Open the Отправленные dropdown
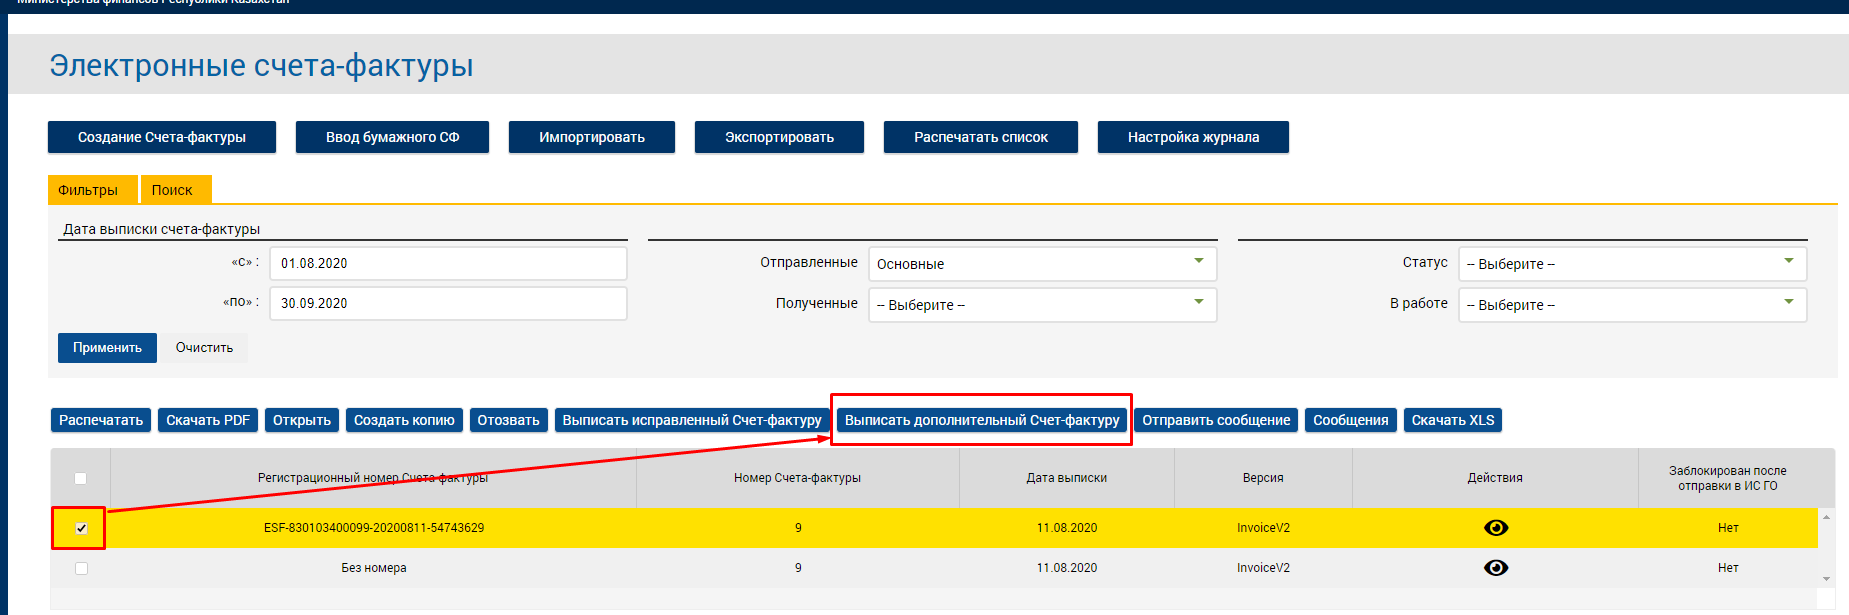This screenshot has height=615, width=1849. click(x=1042, y=264)
